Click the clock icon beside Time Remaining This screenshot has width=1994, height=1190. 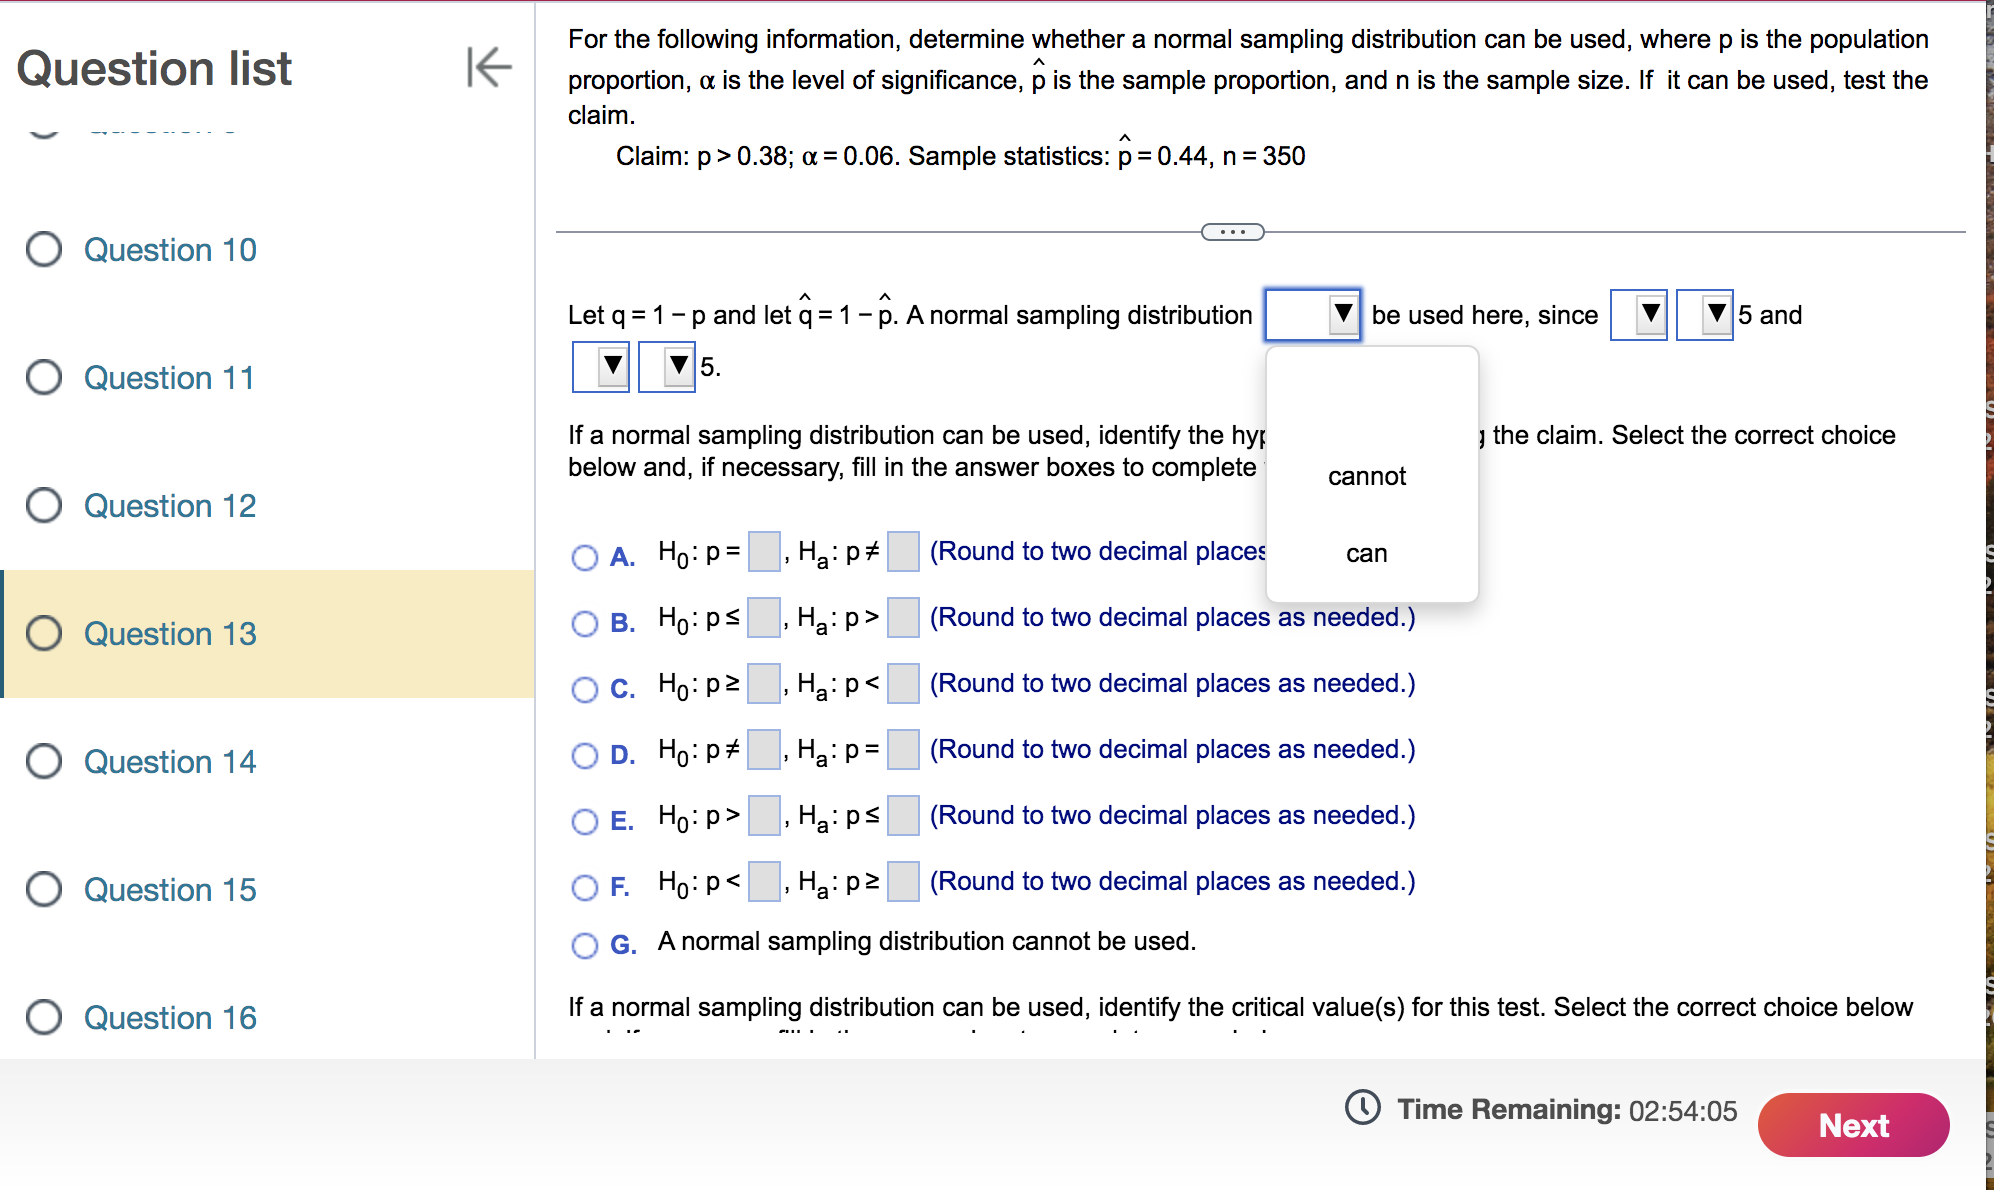(1362, 1108)
